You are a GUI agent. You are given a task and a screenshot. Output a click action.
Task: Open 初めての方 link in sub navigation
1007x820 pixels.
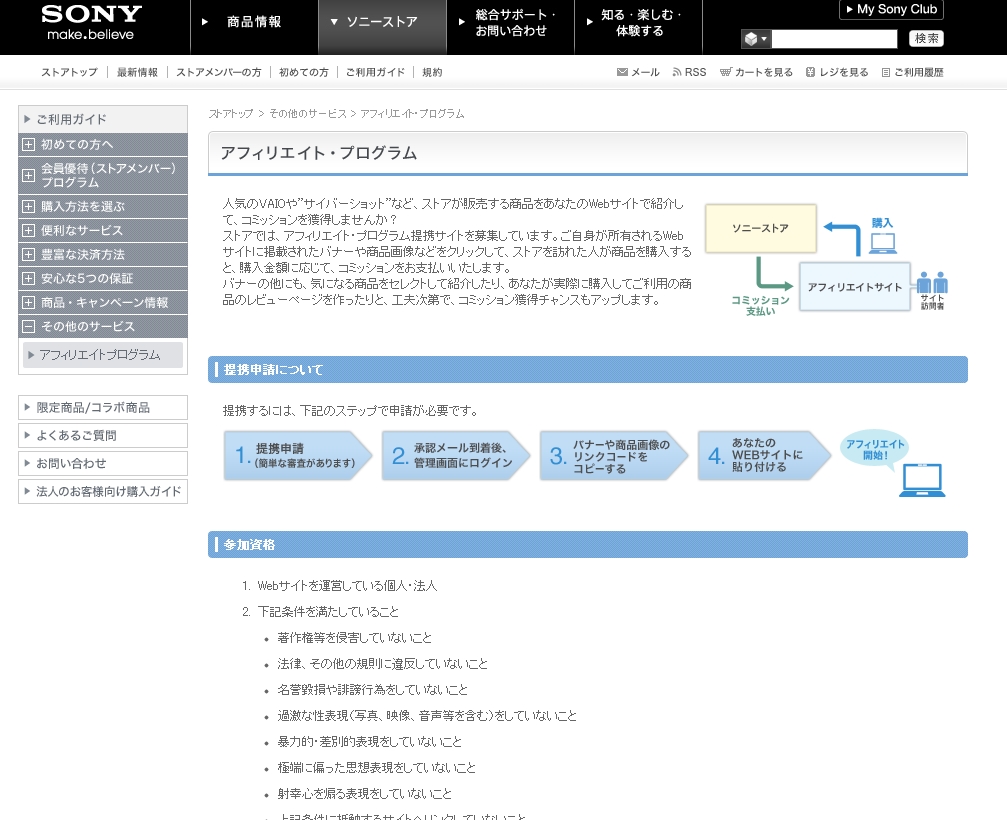coord(304,73)
